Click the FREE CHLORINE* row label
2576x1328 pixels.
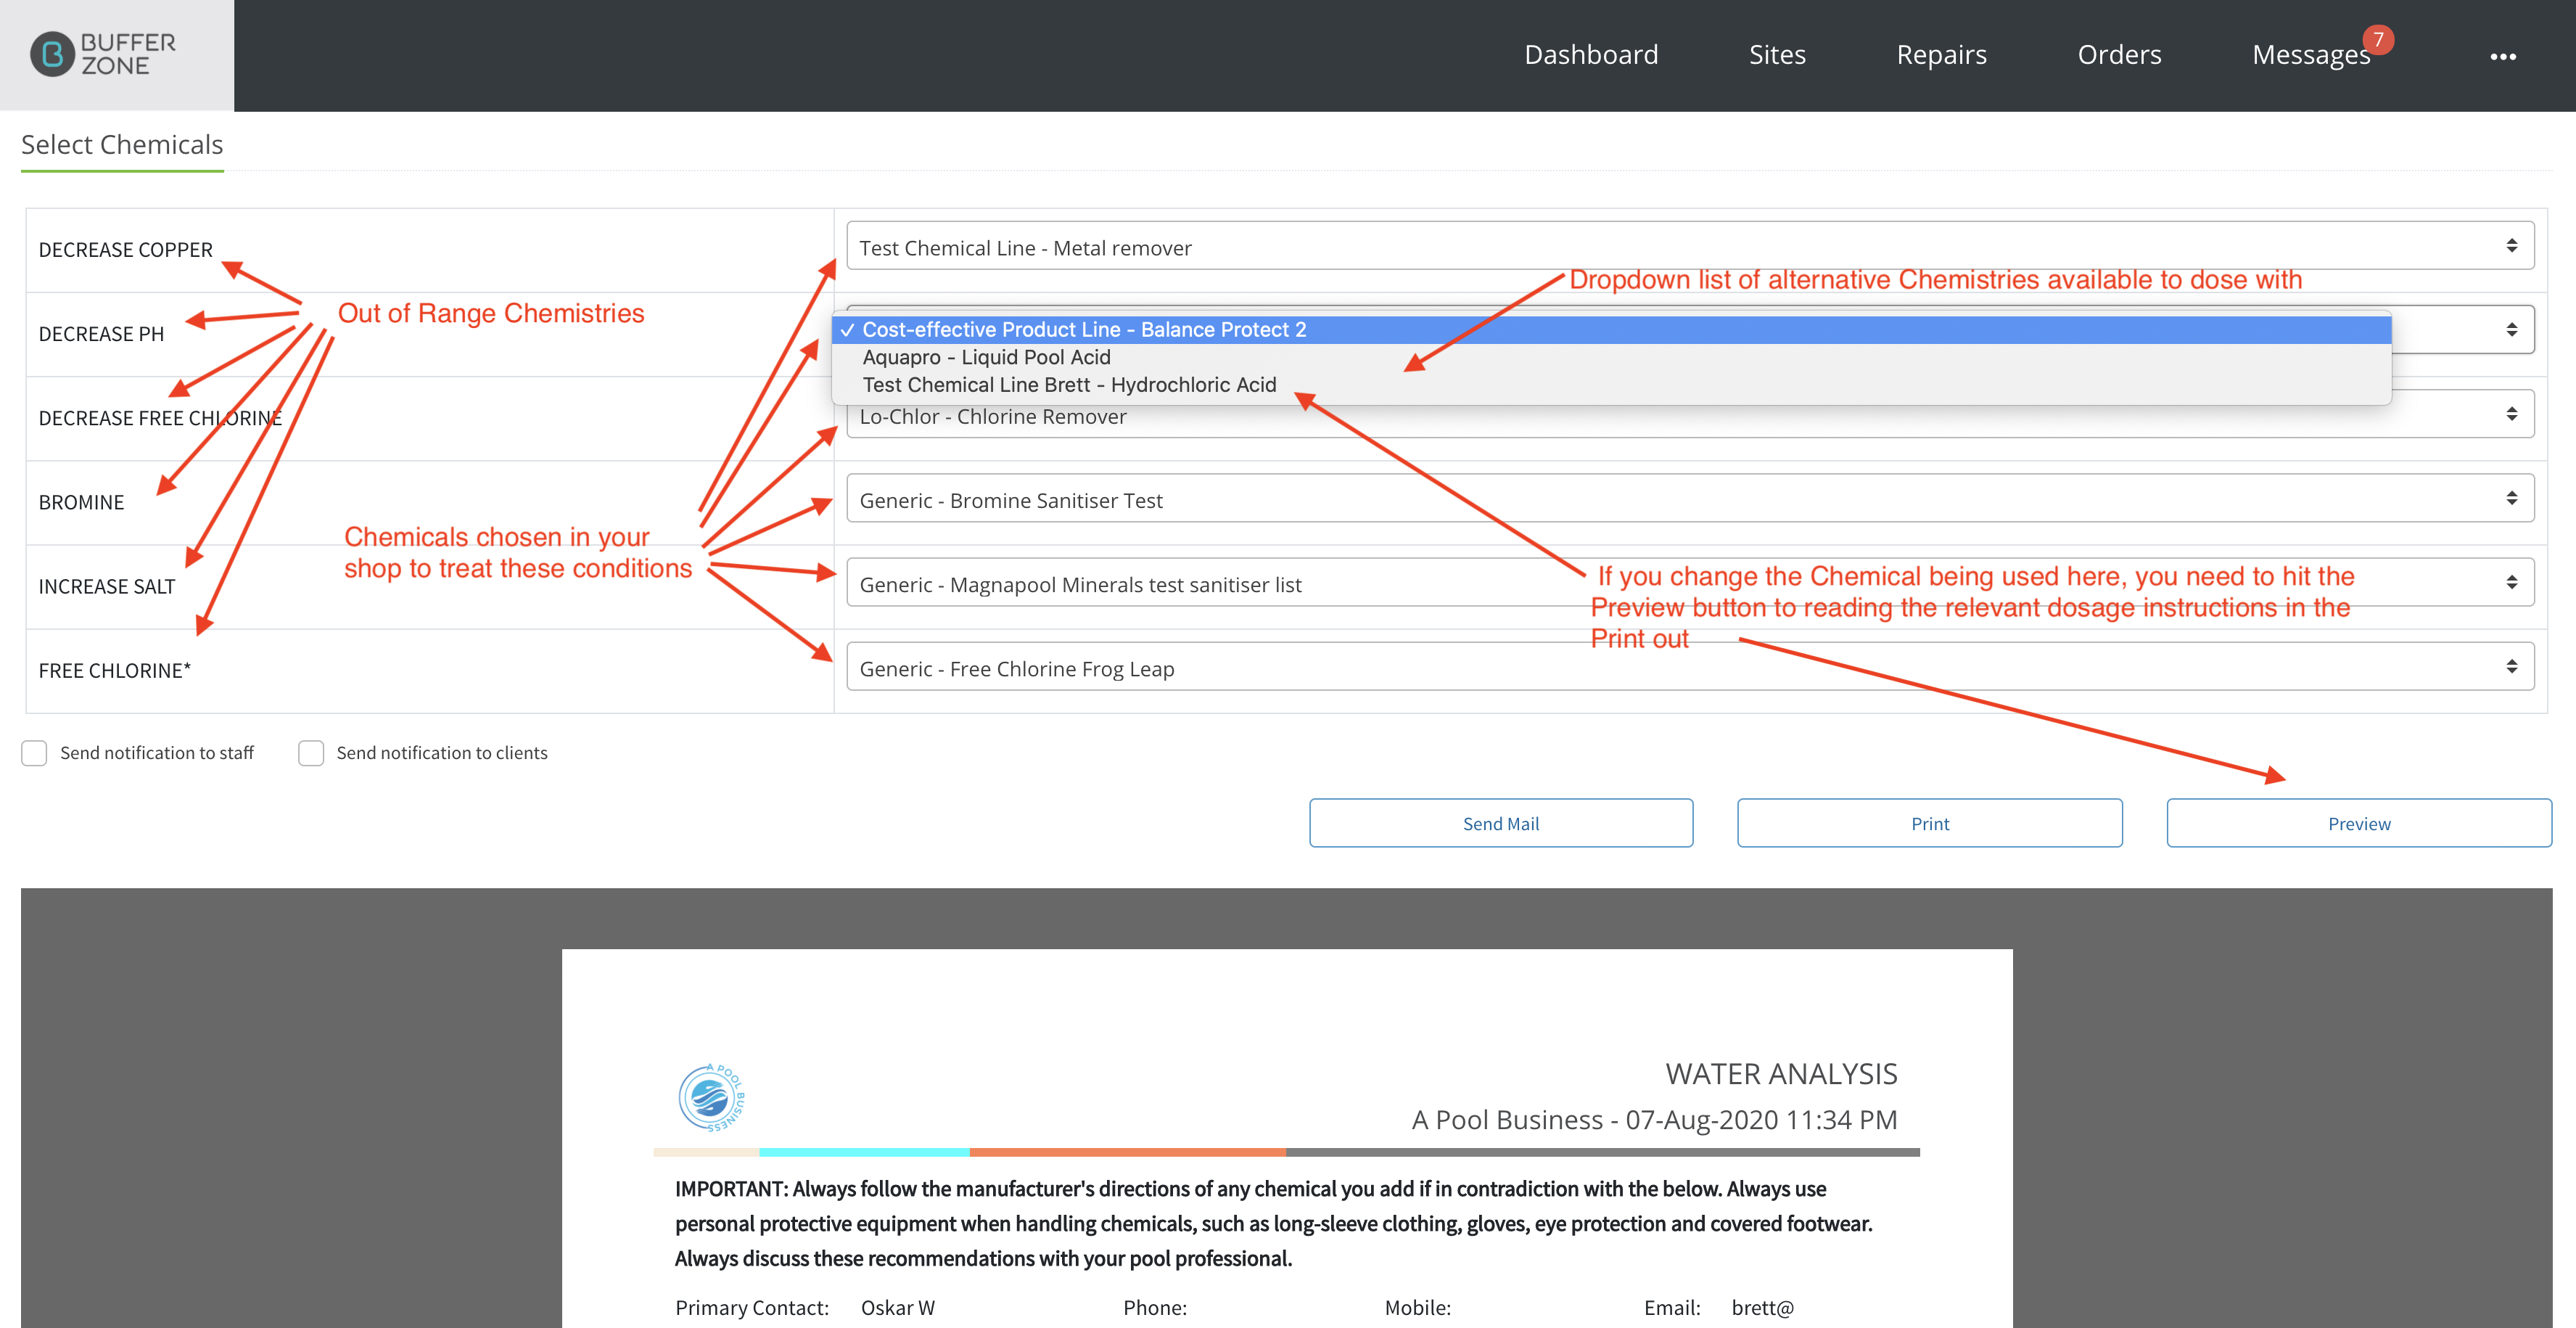point(115,670)
